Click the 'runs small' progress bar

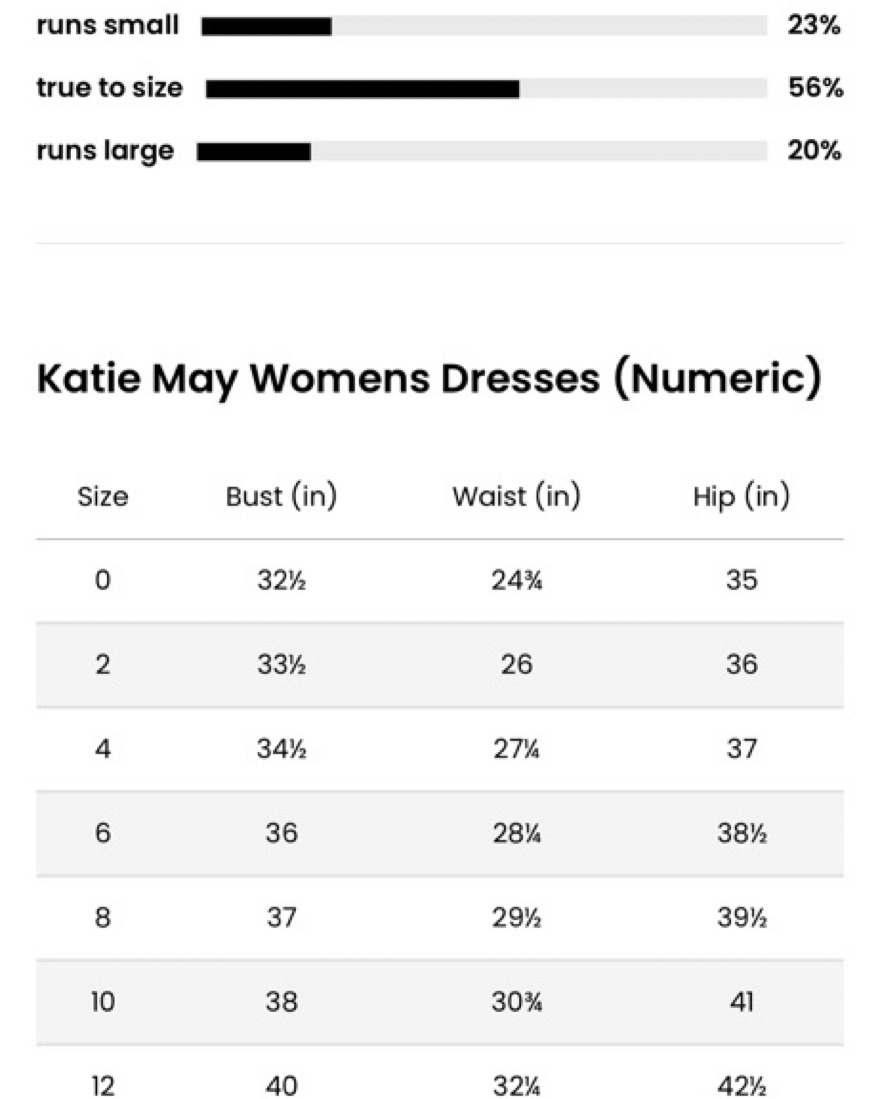[x=484, y=26]
